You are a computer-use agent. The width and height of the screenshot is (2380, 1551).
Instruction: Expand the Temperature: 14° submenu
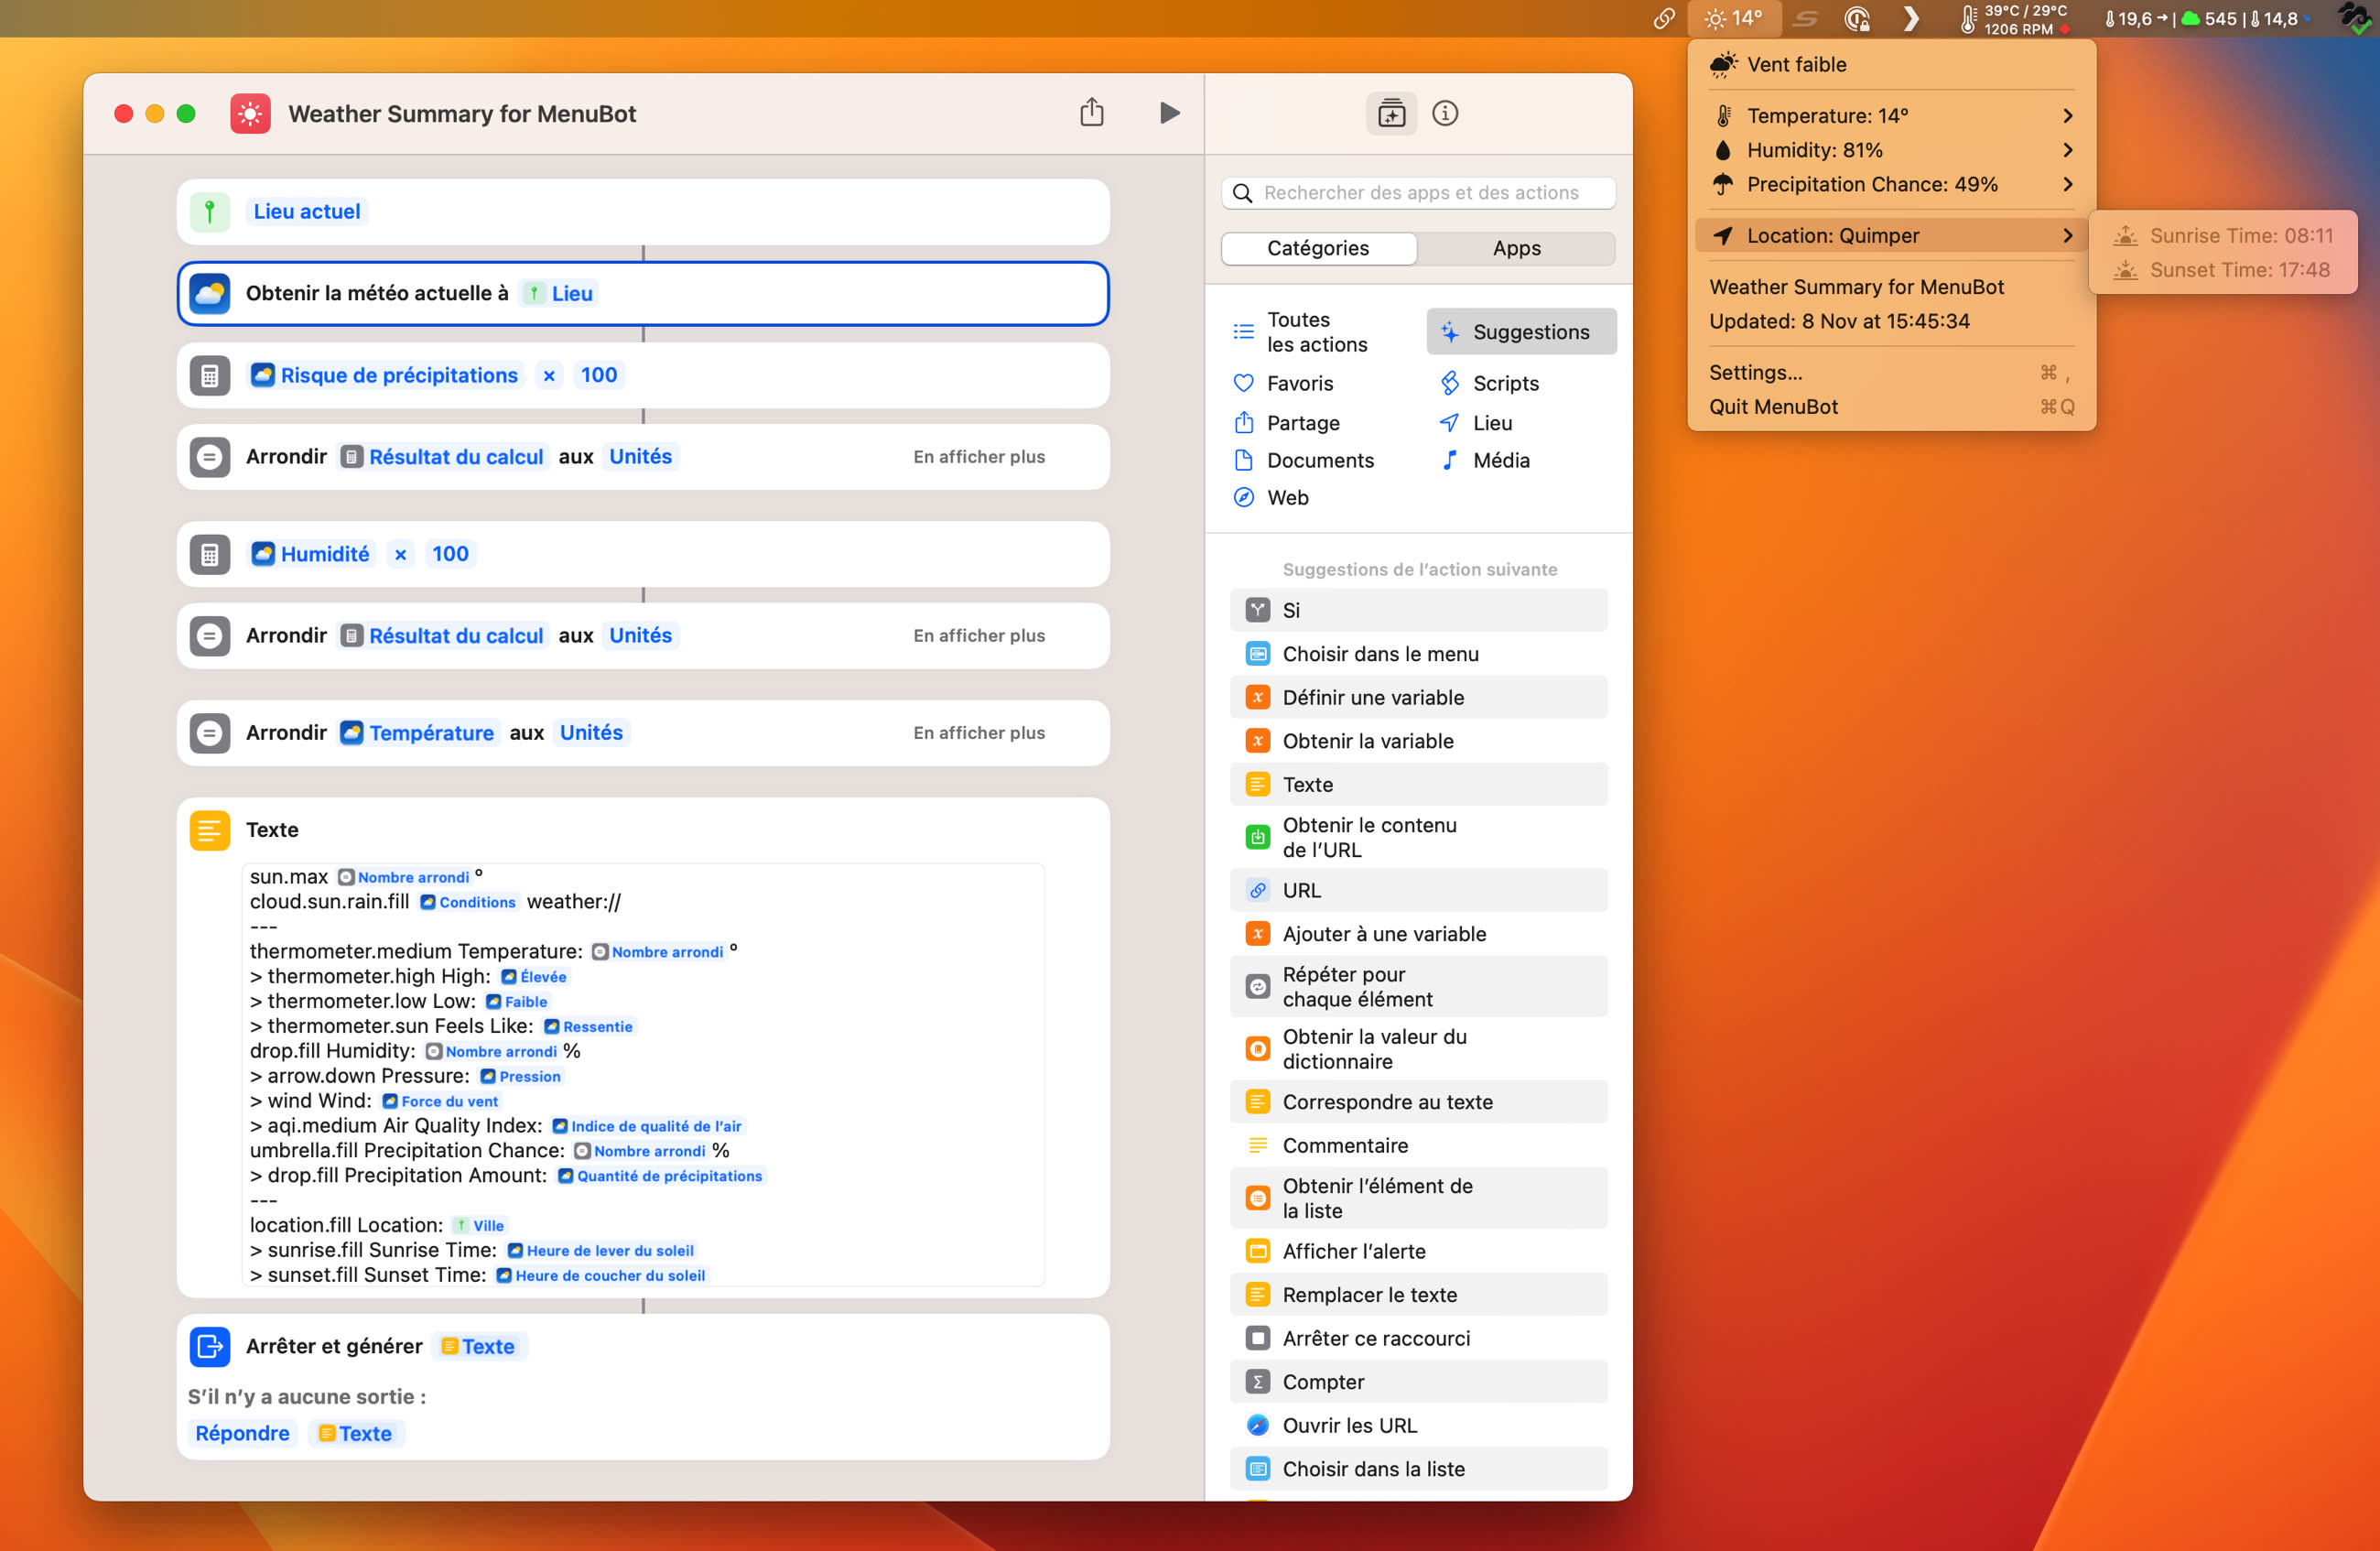[1892, 115]
